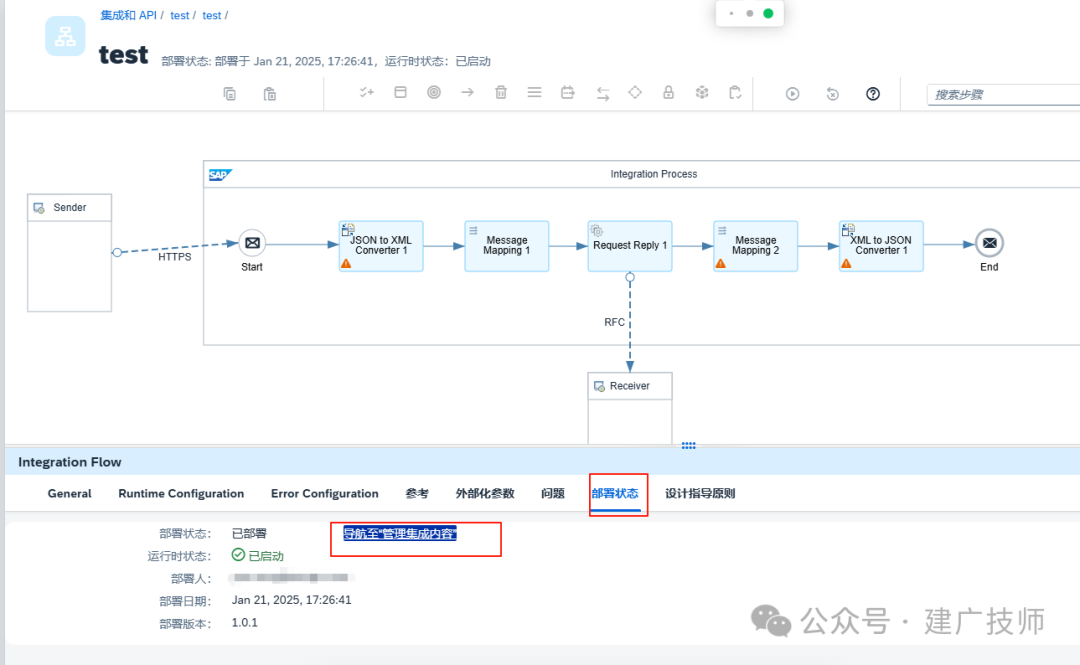
Task: Open the 集成和 API breadcrumb link
Action: 128,15
